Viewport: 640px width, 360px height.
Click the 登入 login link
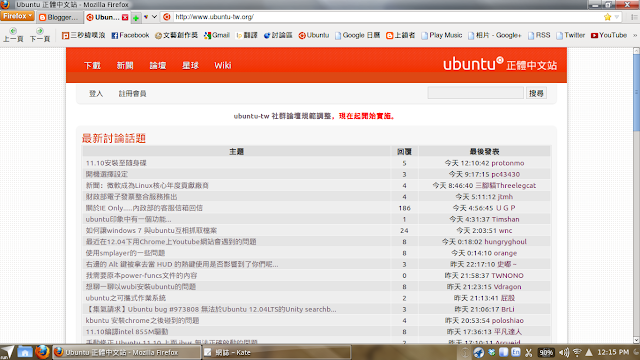(96, 93)
